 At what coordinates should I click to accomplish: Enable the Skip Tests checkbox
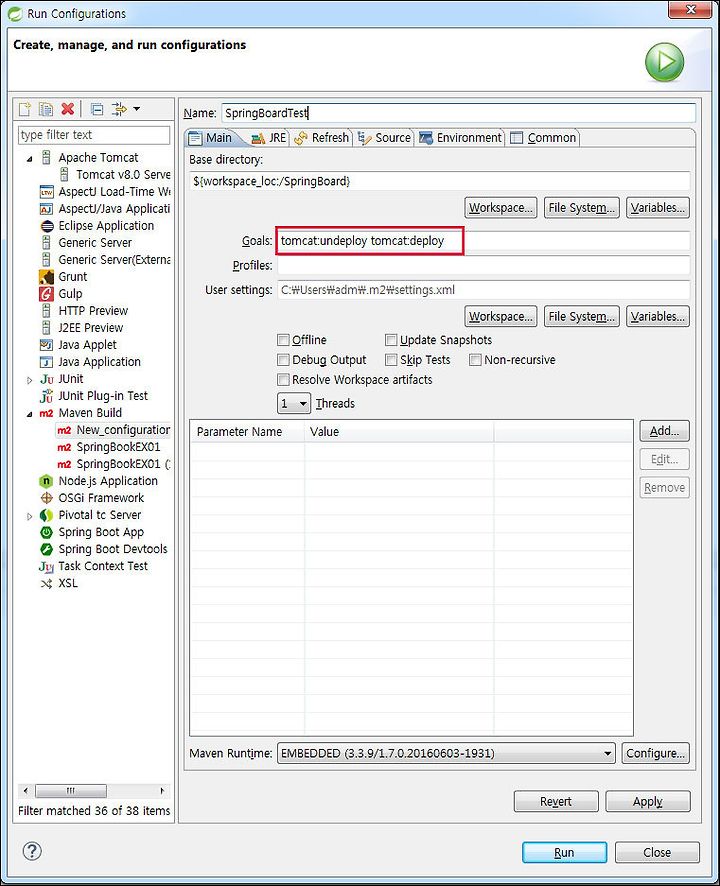(x=391, y=360)
